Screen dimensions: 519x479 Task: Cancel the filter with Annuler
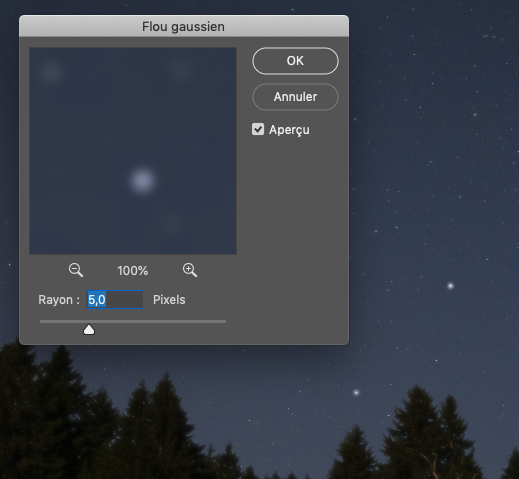[x=295, y=97]
